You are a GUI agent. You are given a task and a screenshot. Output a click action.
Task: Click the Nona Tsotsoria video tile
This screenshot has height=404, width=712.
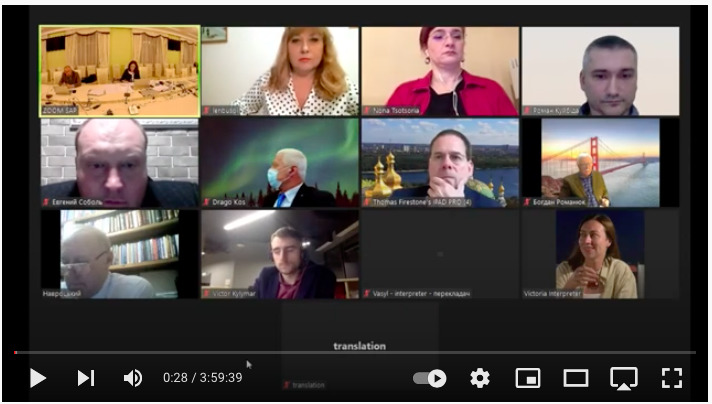click(440, 70)
